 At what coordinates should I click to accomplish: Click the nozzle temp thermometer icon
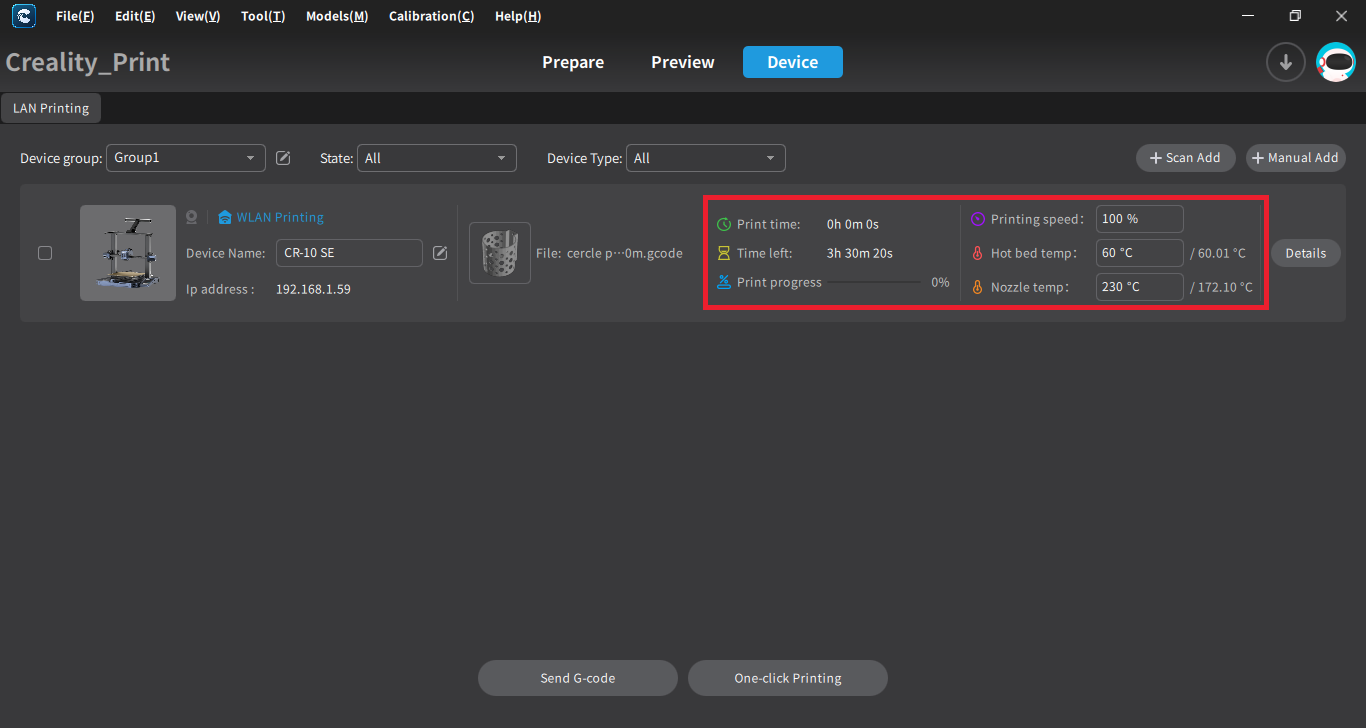pos(978,287)
